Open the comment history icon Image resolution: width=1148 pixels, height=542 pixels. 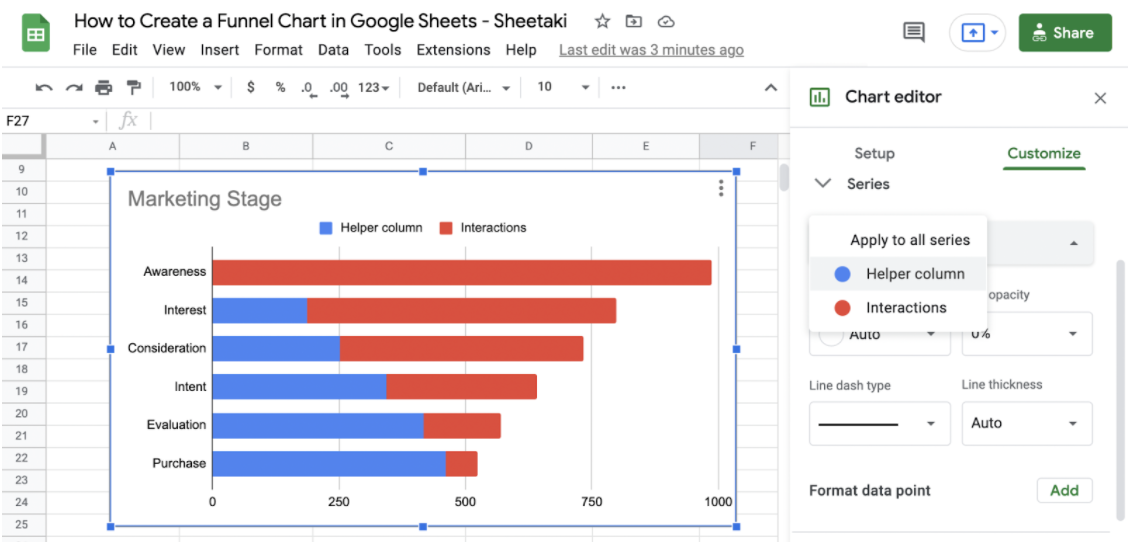[x=914, y=33]
